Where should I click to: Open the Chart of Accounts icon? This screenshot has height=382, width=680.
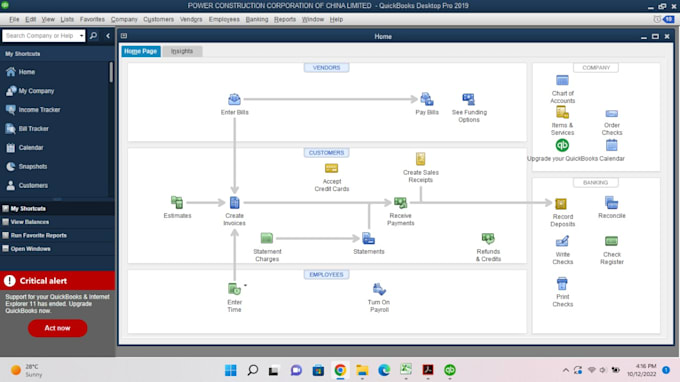click(562, 80)
